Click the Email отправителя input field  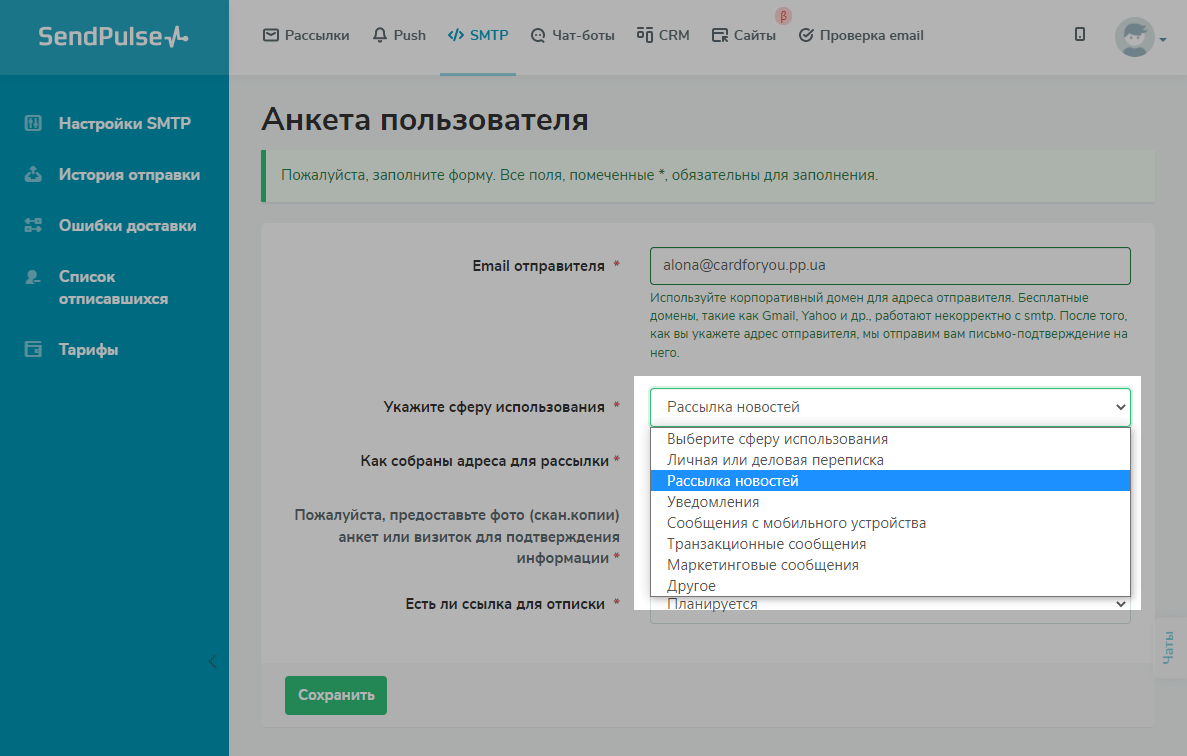click(x=889, y=266)
